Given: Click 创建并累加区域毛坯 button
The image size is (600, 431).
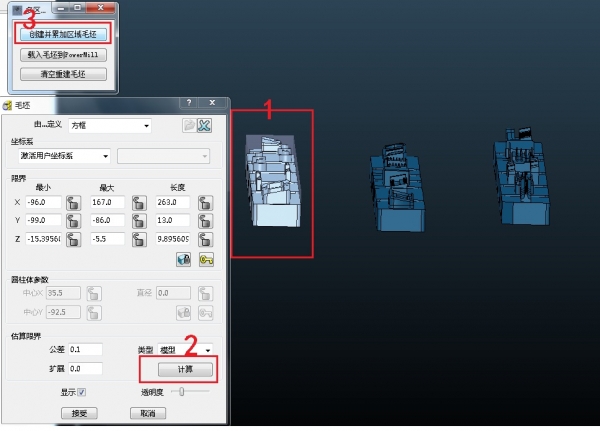Looking at the screenshot, I should (x=63, y=34).
